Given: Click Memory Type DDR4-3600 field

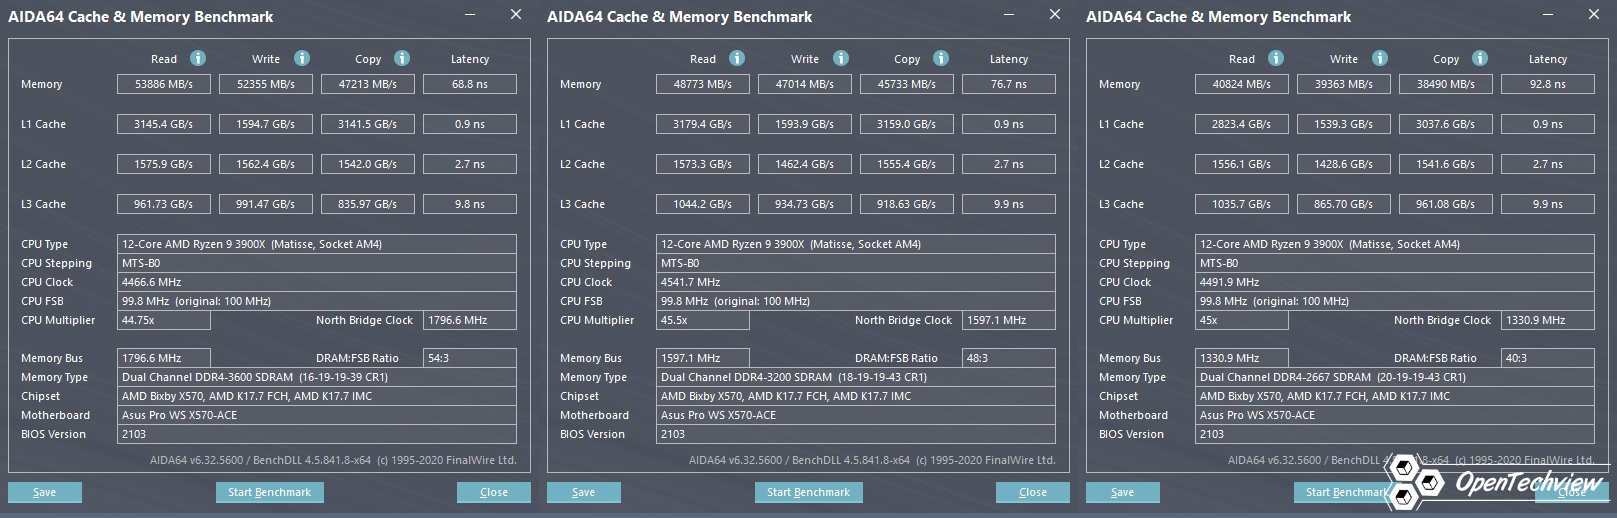Looking at the screenshot, I should (x=317, y=377).
